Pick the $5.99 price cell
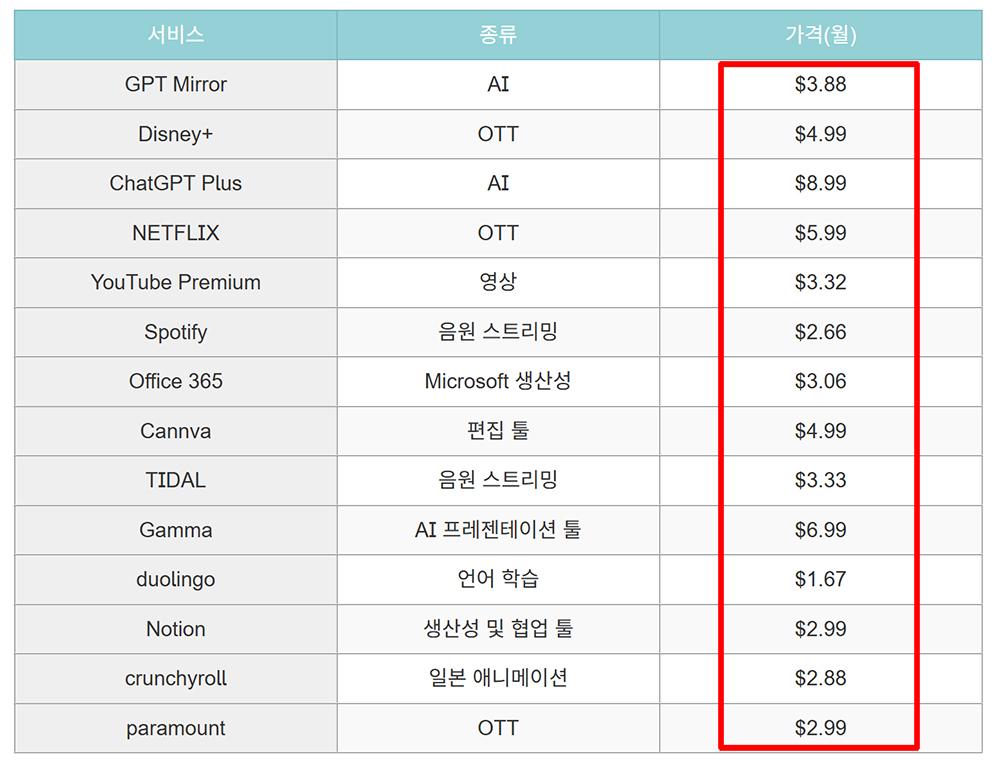 (x=821, y=233)
